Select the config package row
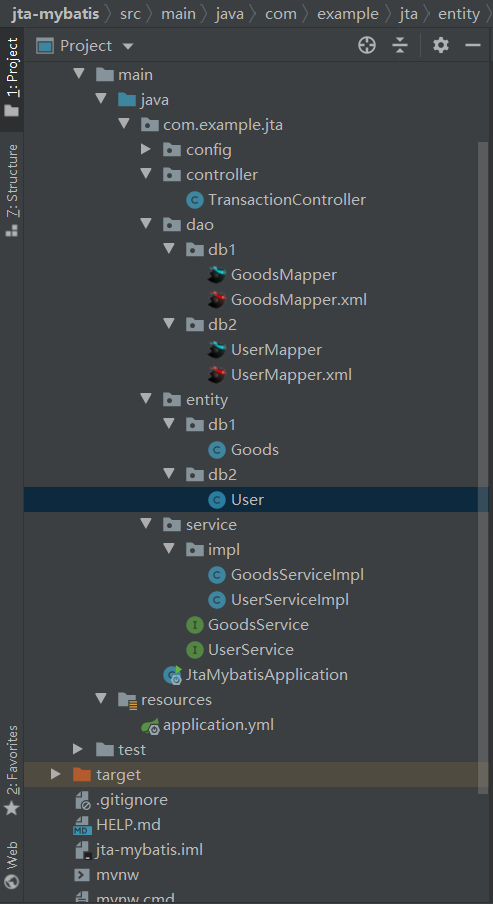This screenshot has width=493, height=904. [x=257, y=150]
